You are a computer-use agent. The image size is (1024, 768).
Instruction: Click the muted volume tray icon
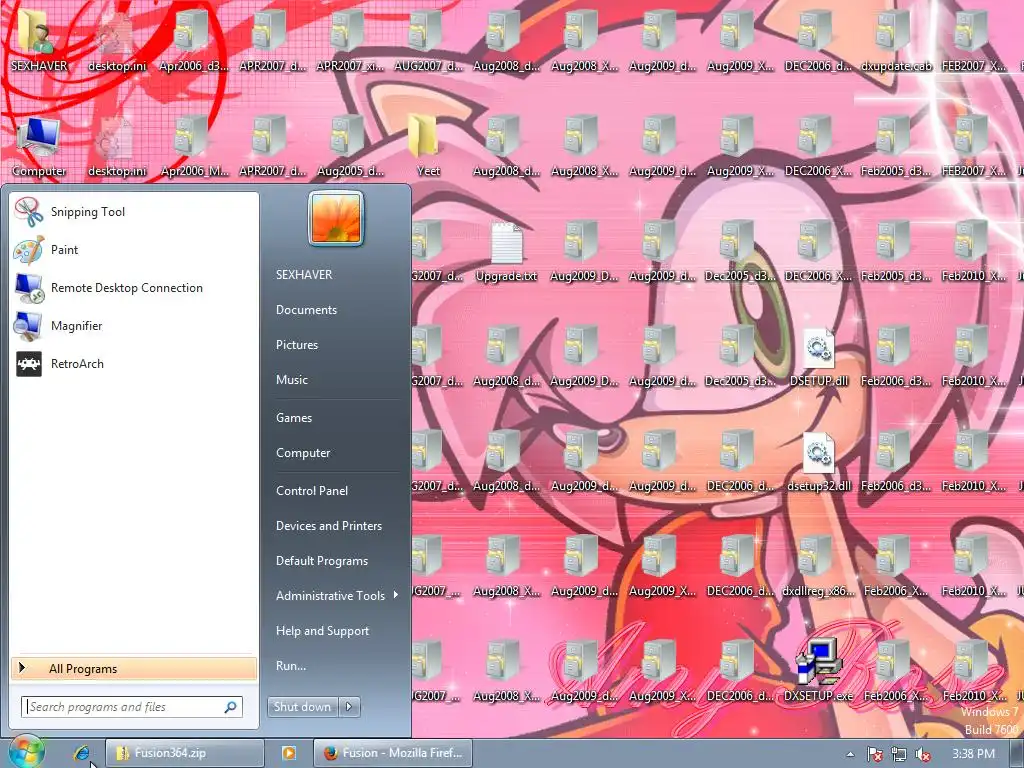[x=923, y=754]
